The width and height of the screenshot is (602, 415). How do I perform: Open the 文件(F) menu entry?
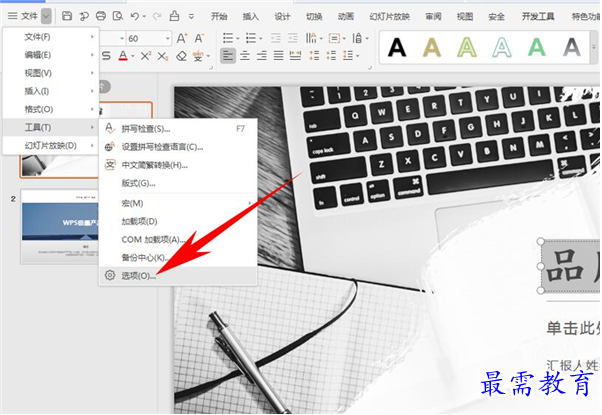click(x=51, y=37)
